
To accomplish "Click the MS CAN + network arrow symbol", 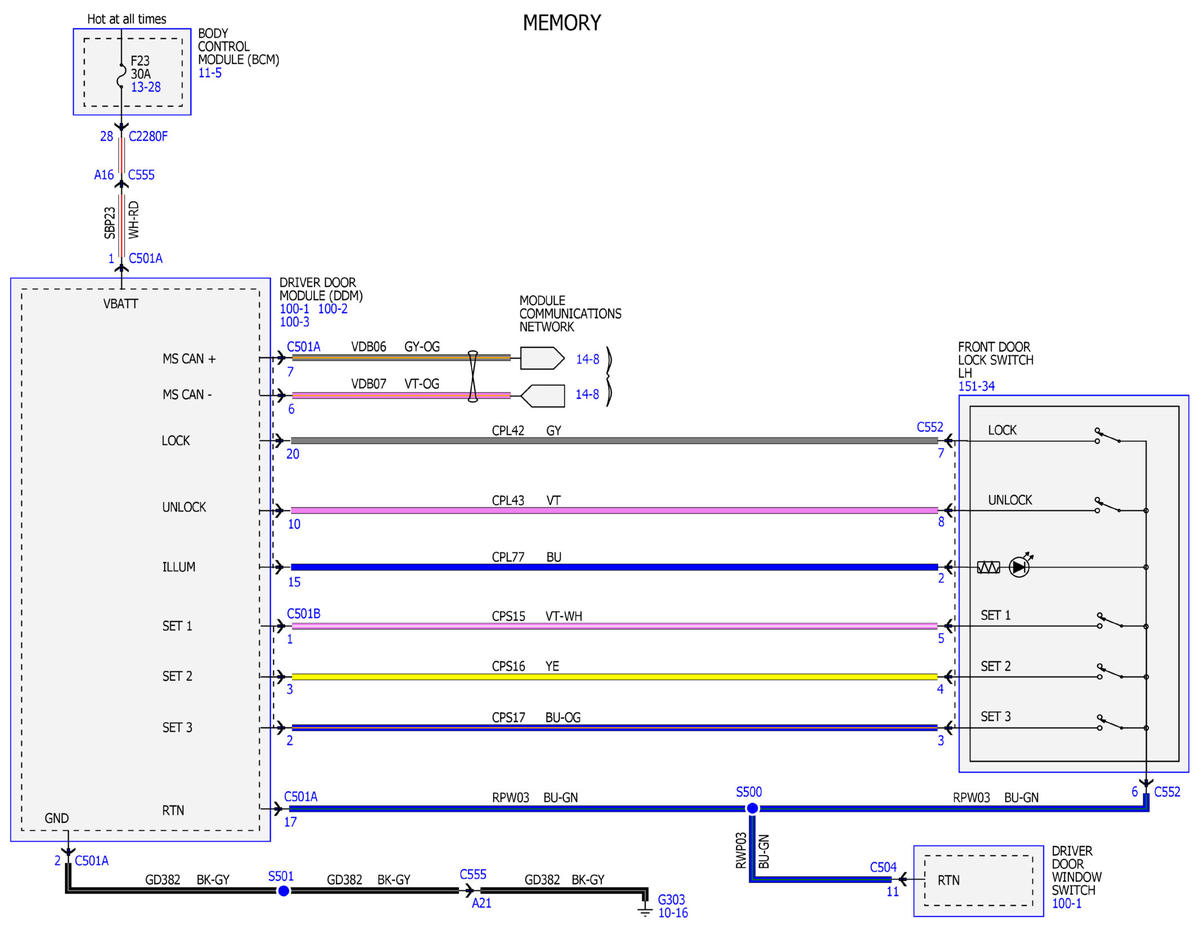I will [541, 357].
